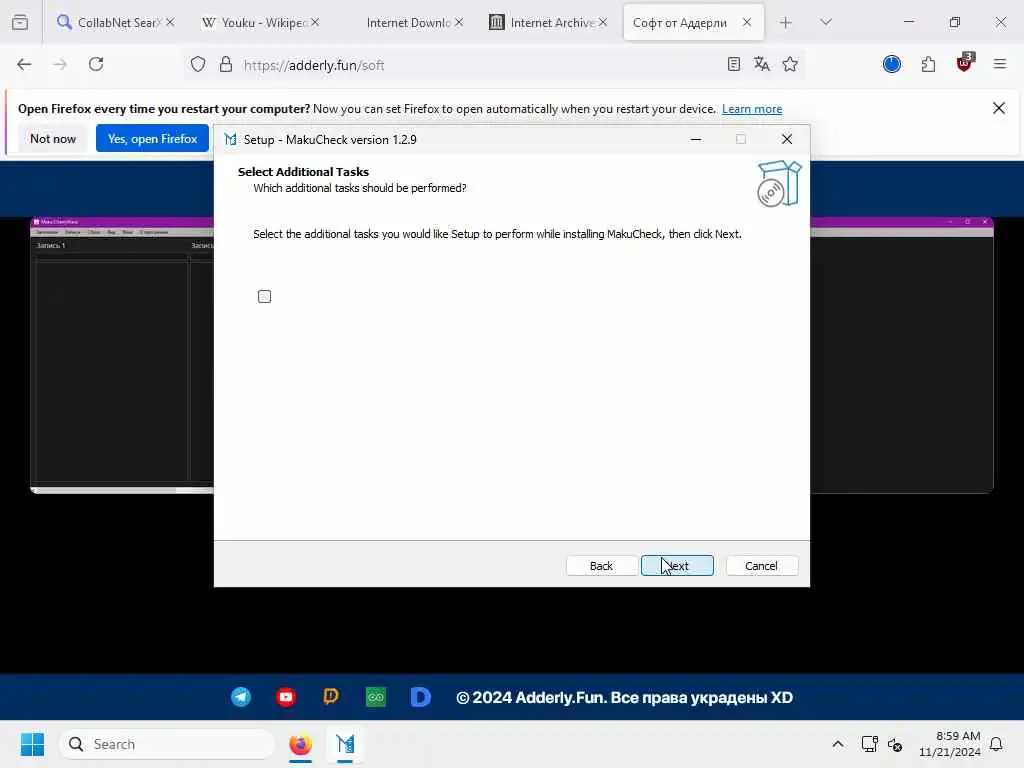
Task: Open the blue D footer icon
Action: click(x=421, y=697)
